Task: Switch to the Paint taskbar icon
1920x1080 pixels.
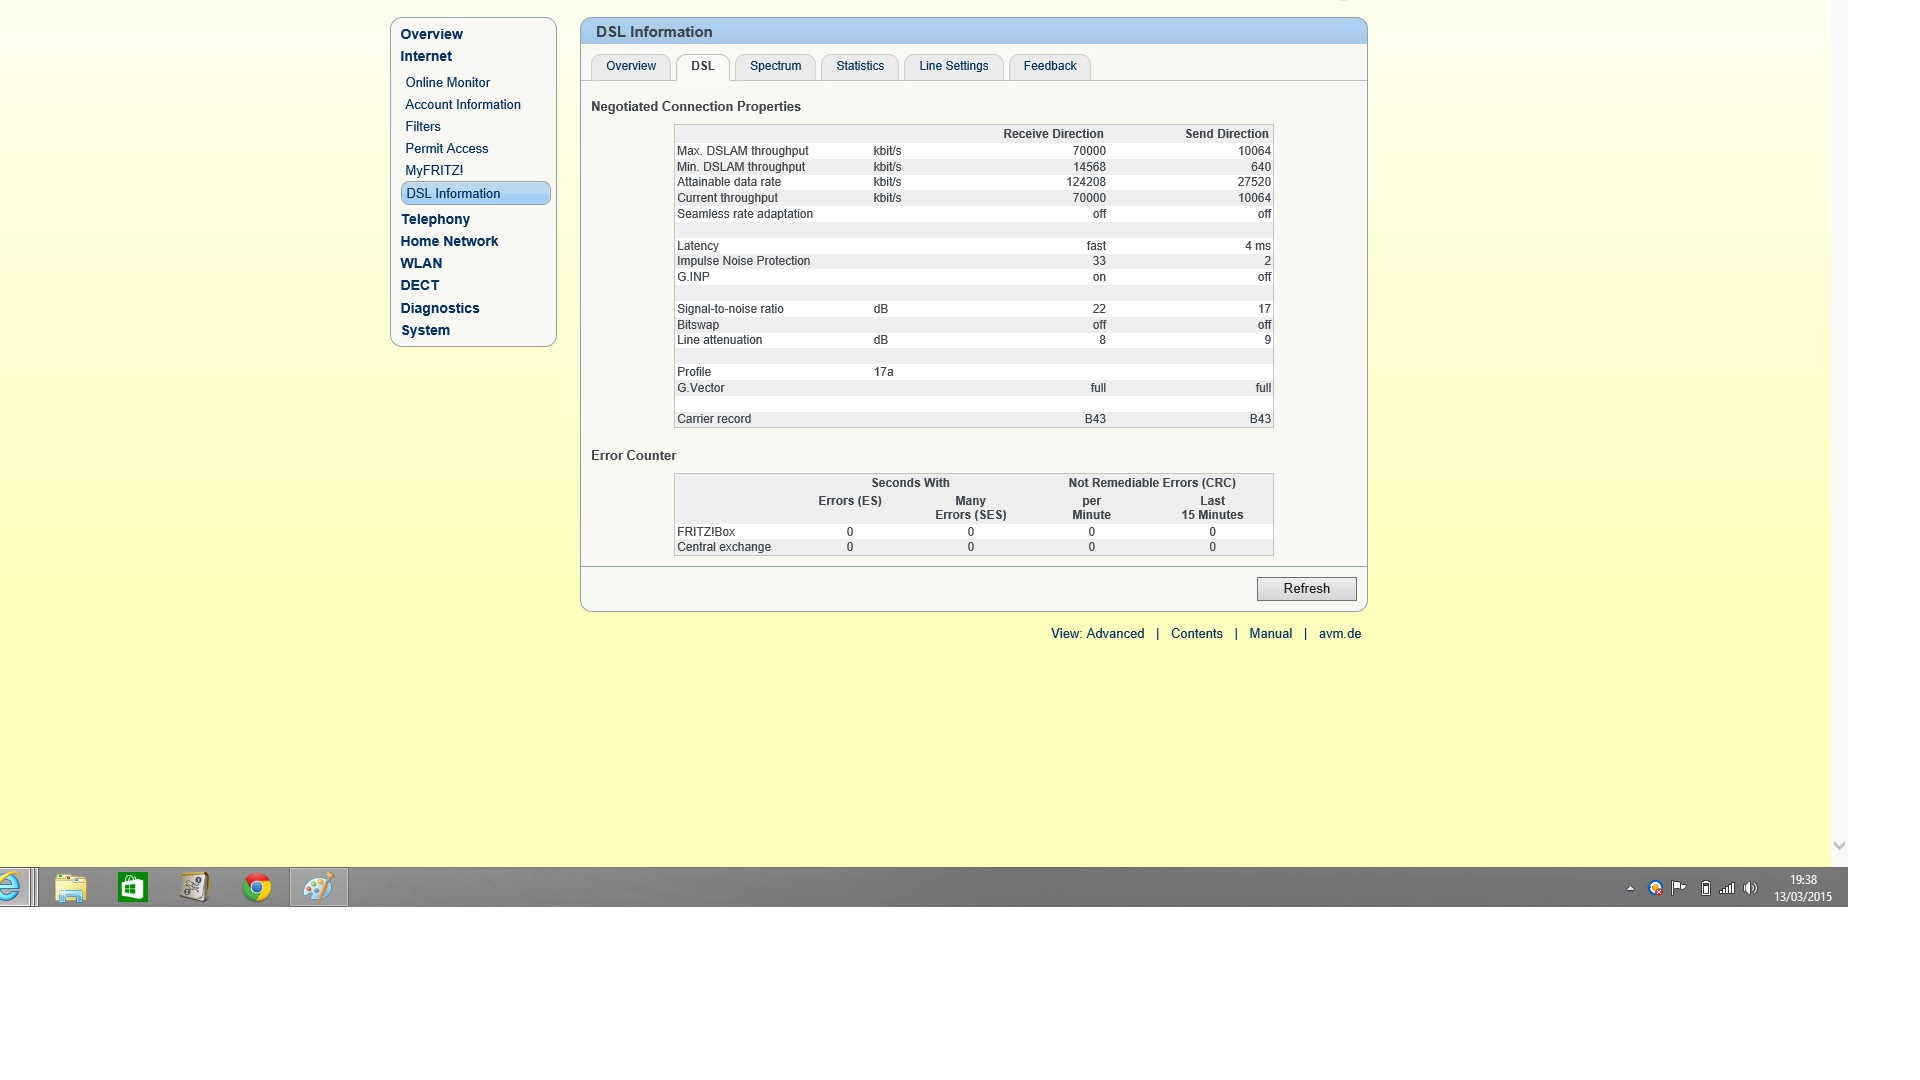Action: tap(319, 887)
